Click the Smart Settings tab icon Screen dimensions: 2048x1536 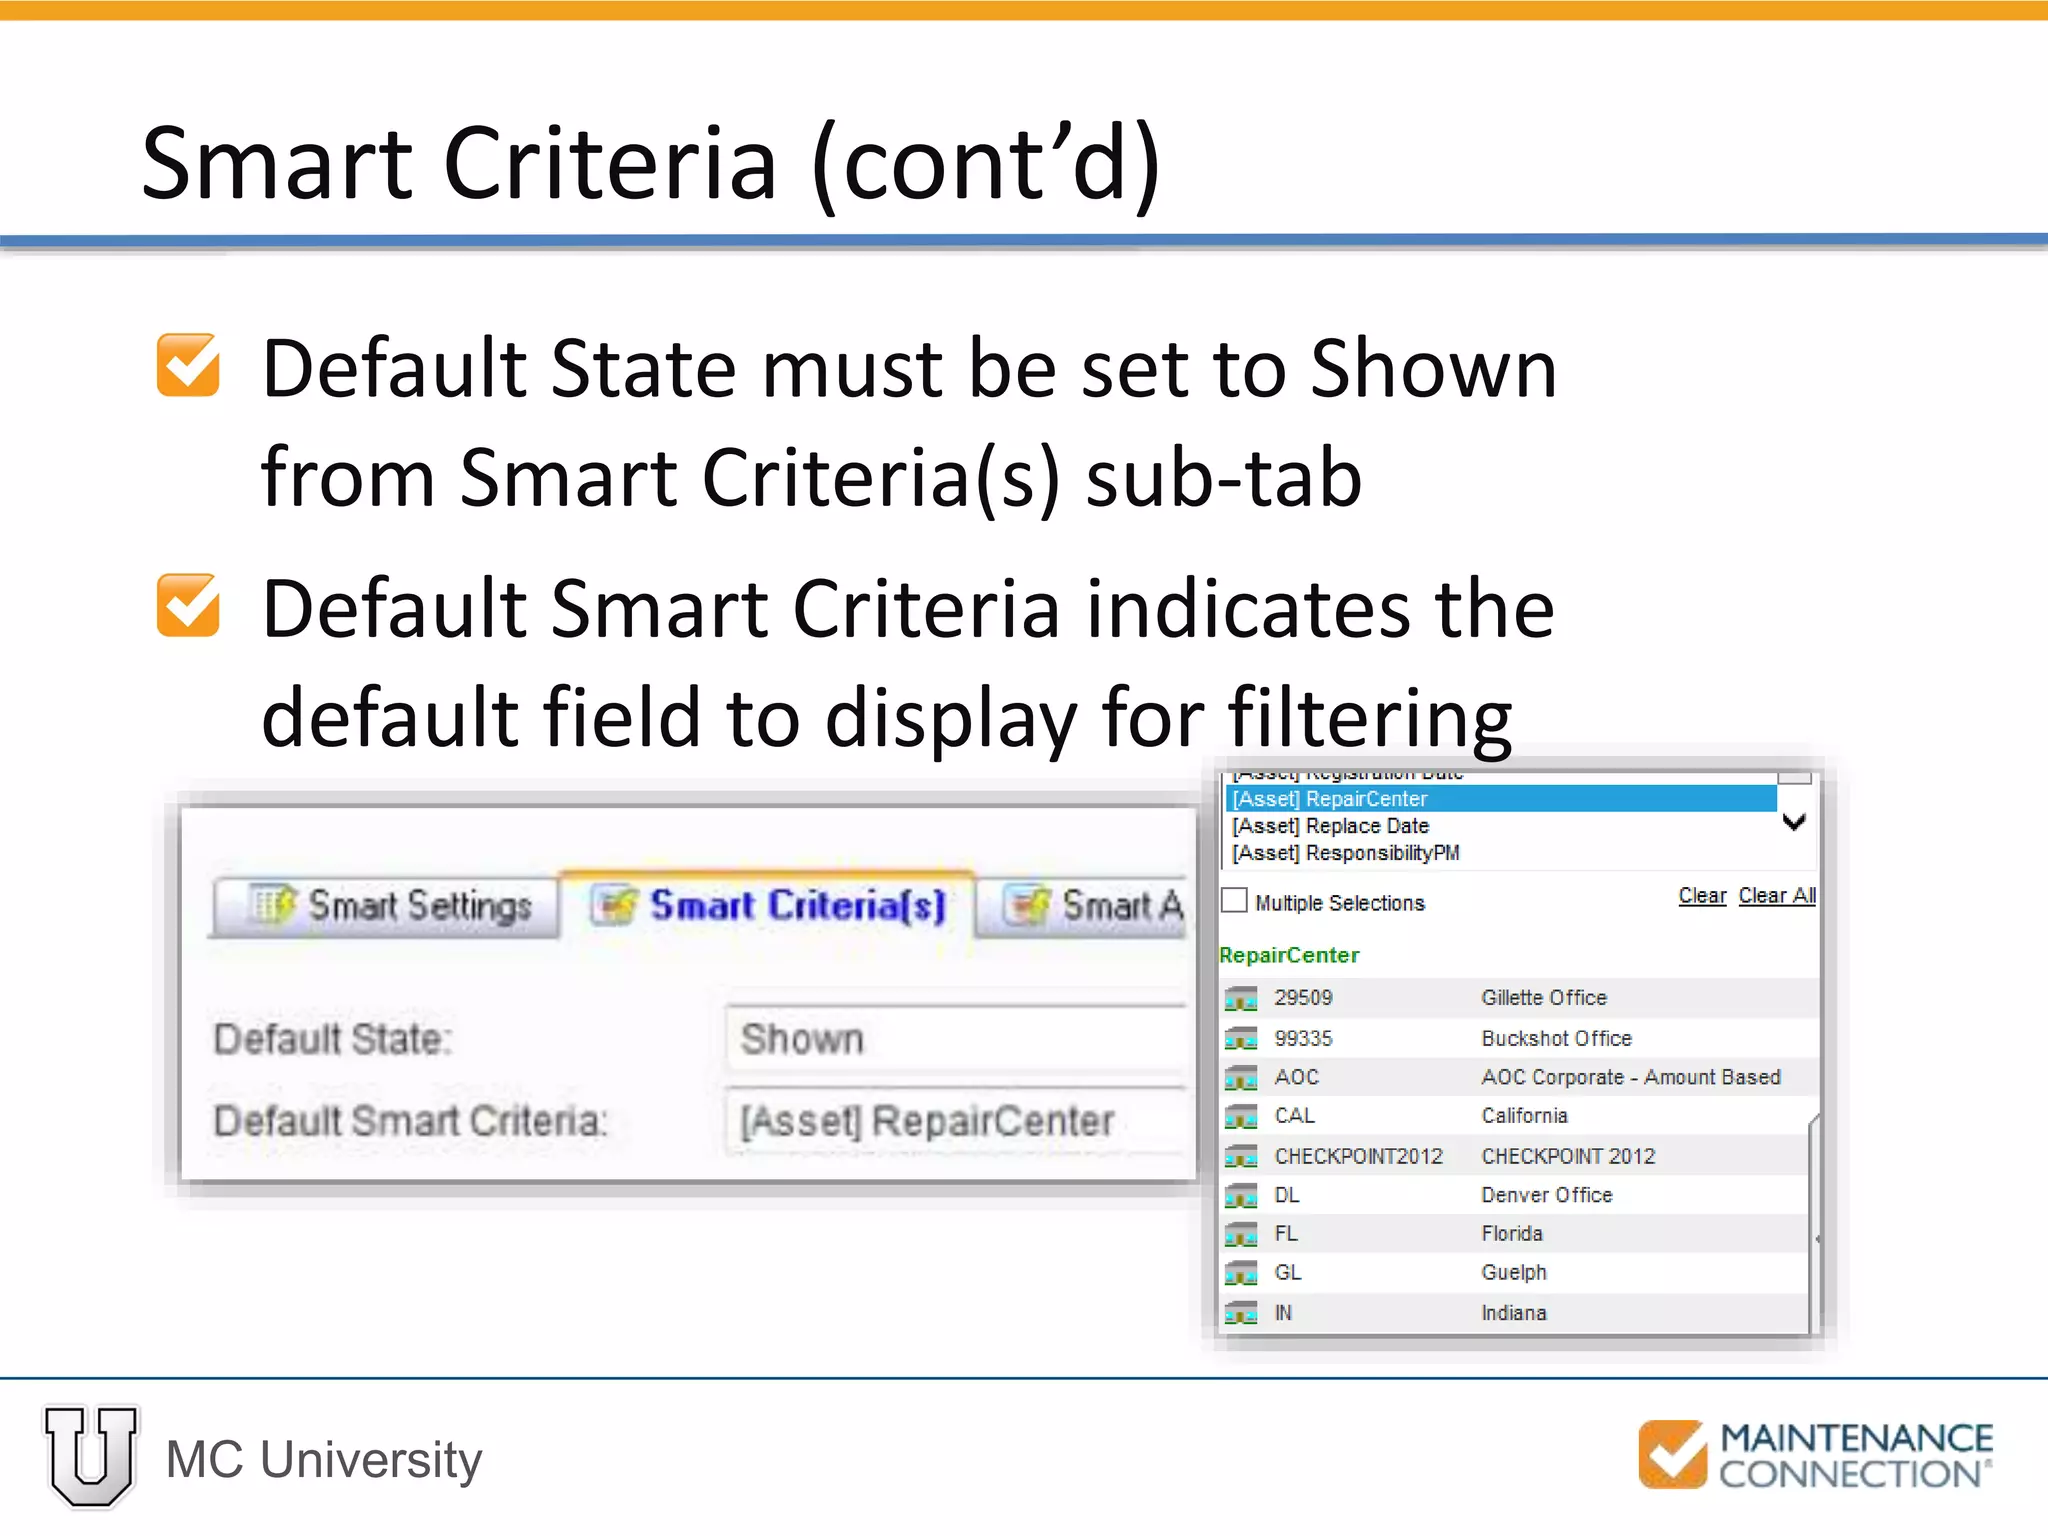[272, 905]
